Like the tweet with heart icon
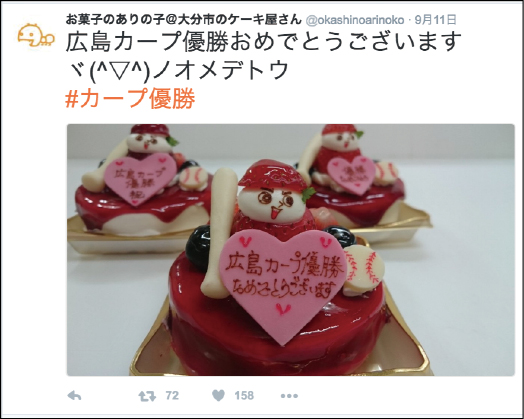Screen dimensions: 524x419 coord(219,396)
